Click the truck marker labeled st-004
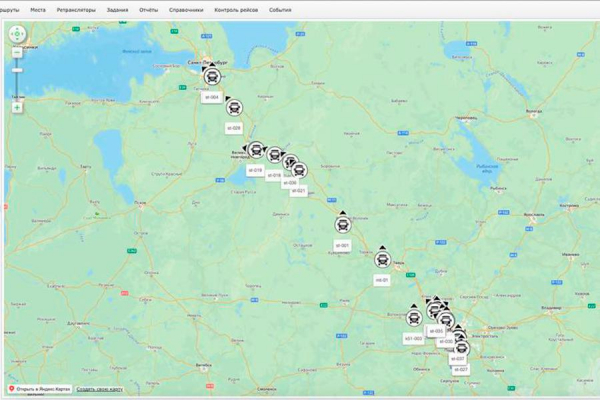 [x=212, y=78]
